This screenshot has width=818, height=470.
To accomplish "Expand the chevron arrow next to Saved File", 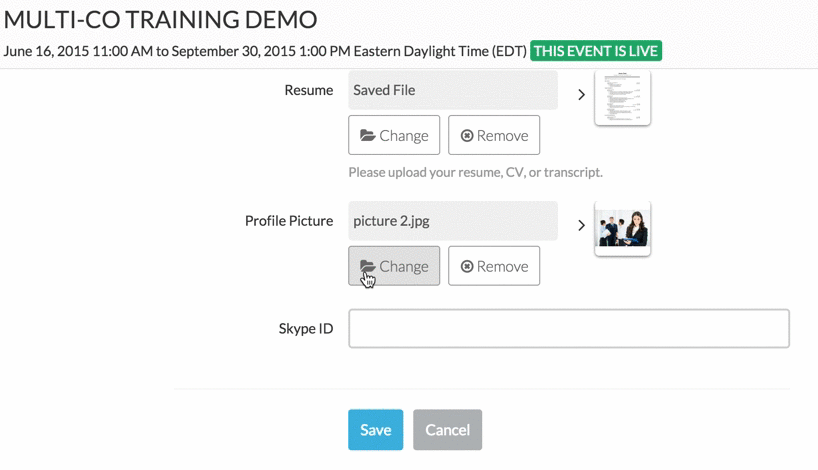I will [581, 95].
